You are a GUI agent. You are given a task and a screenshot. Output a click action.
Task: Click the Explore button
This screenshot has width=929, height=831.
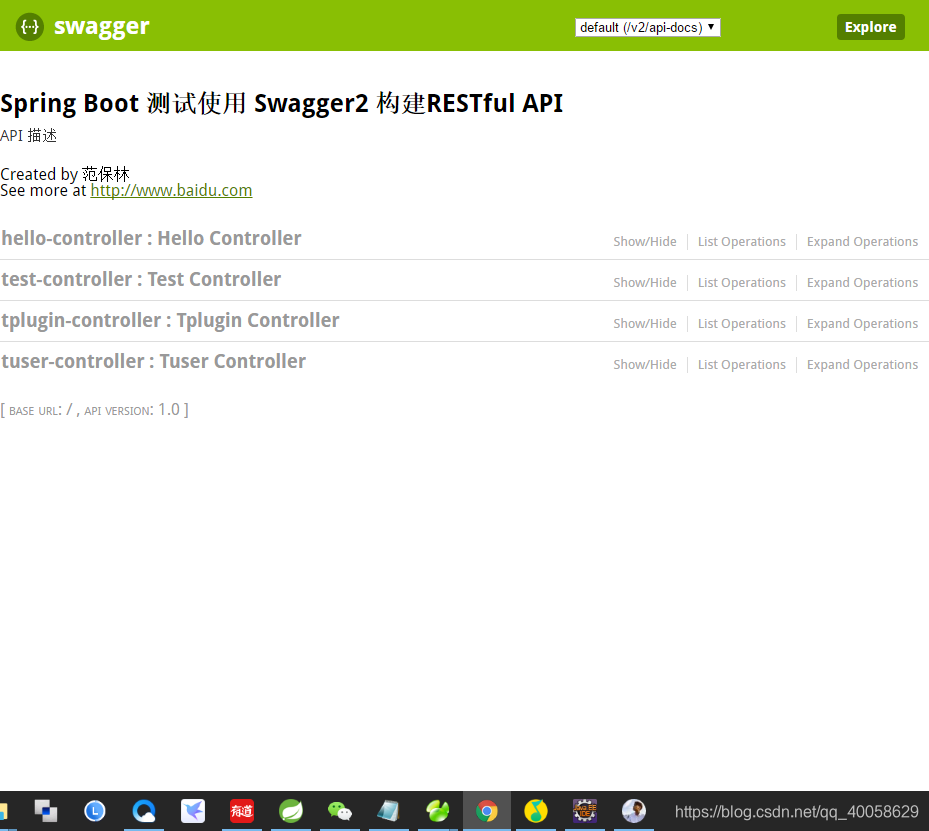(870, 27)
